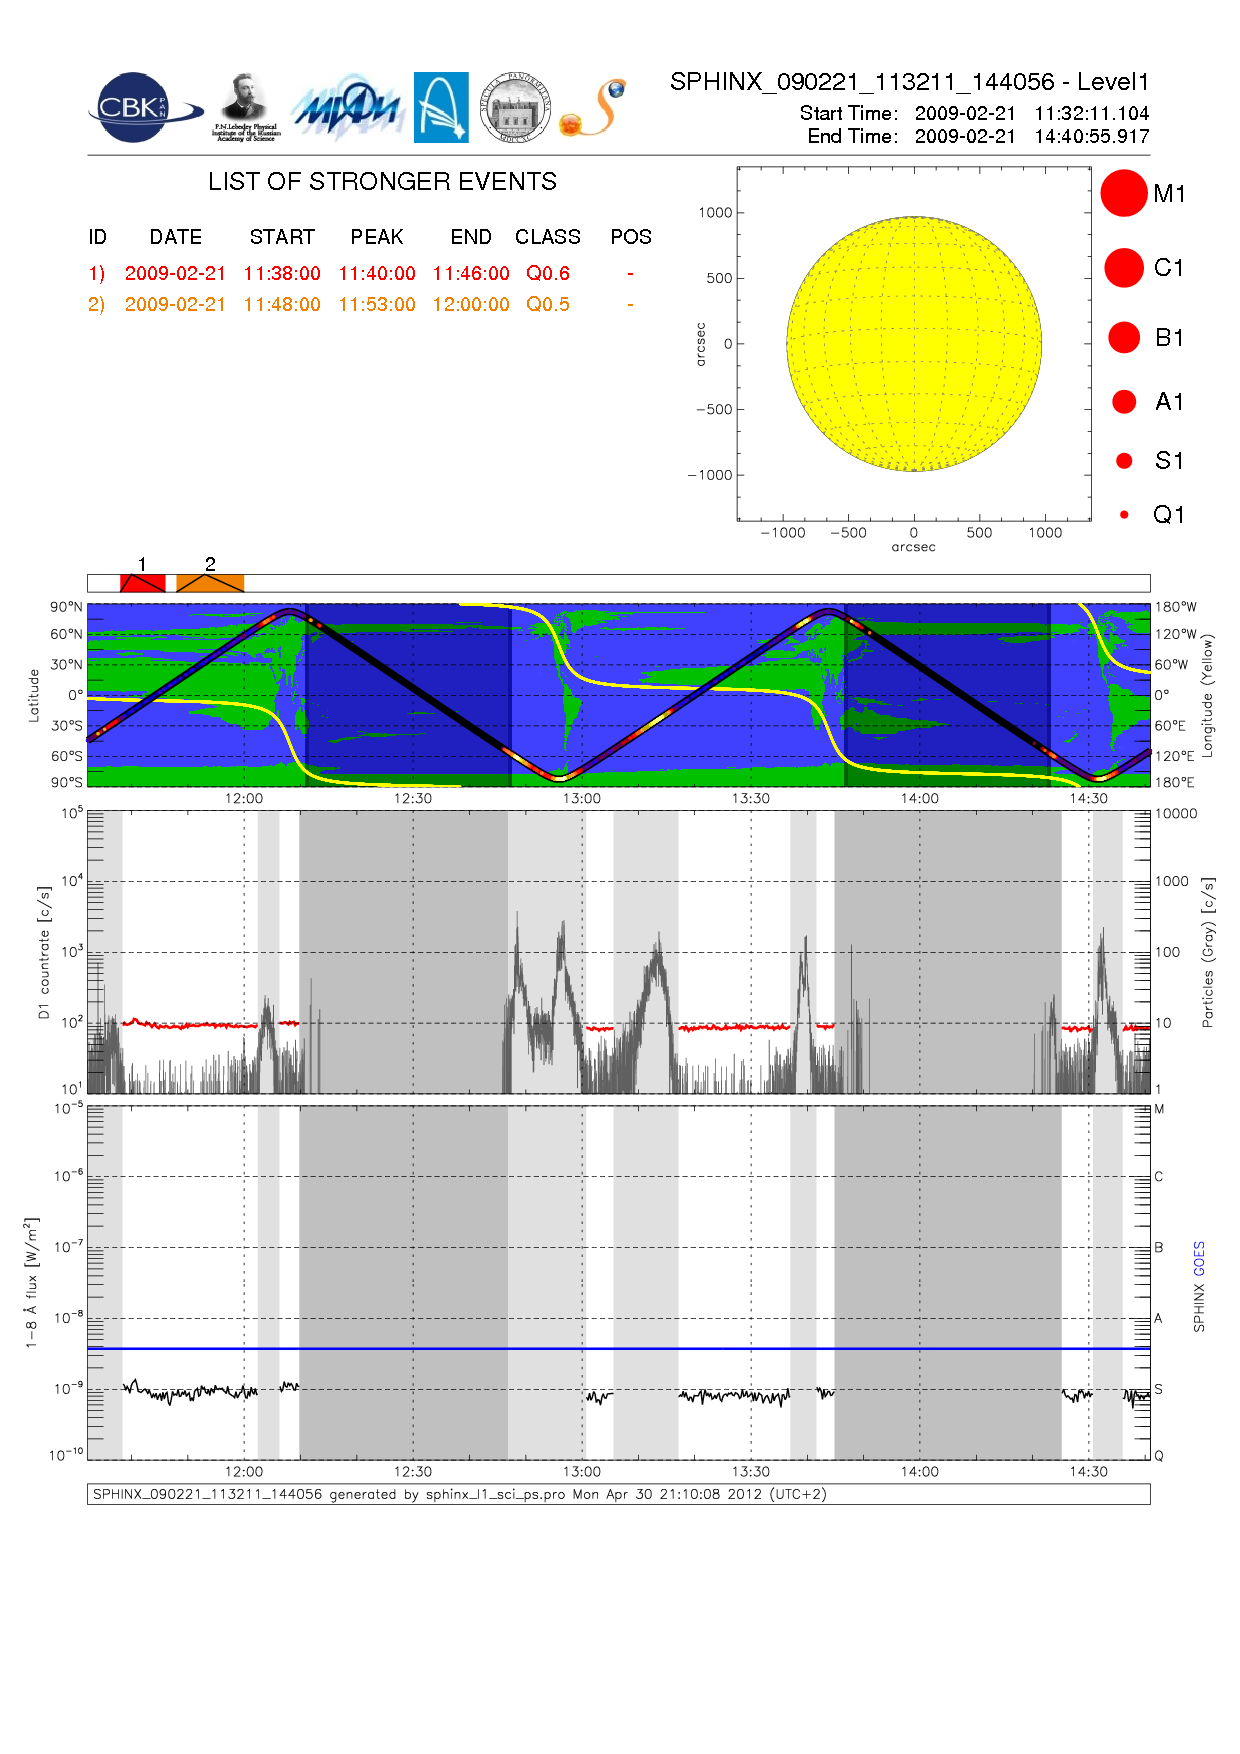Click the PEAK column header
The width and height of the screenshot is (1240, 1754).
coord(376,237)
